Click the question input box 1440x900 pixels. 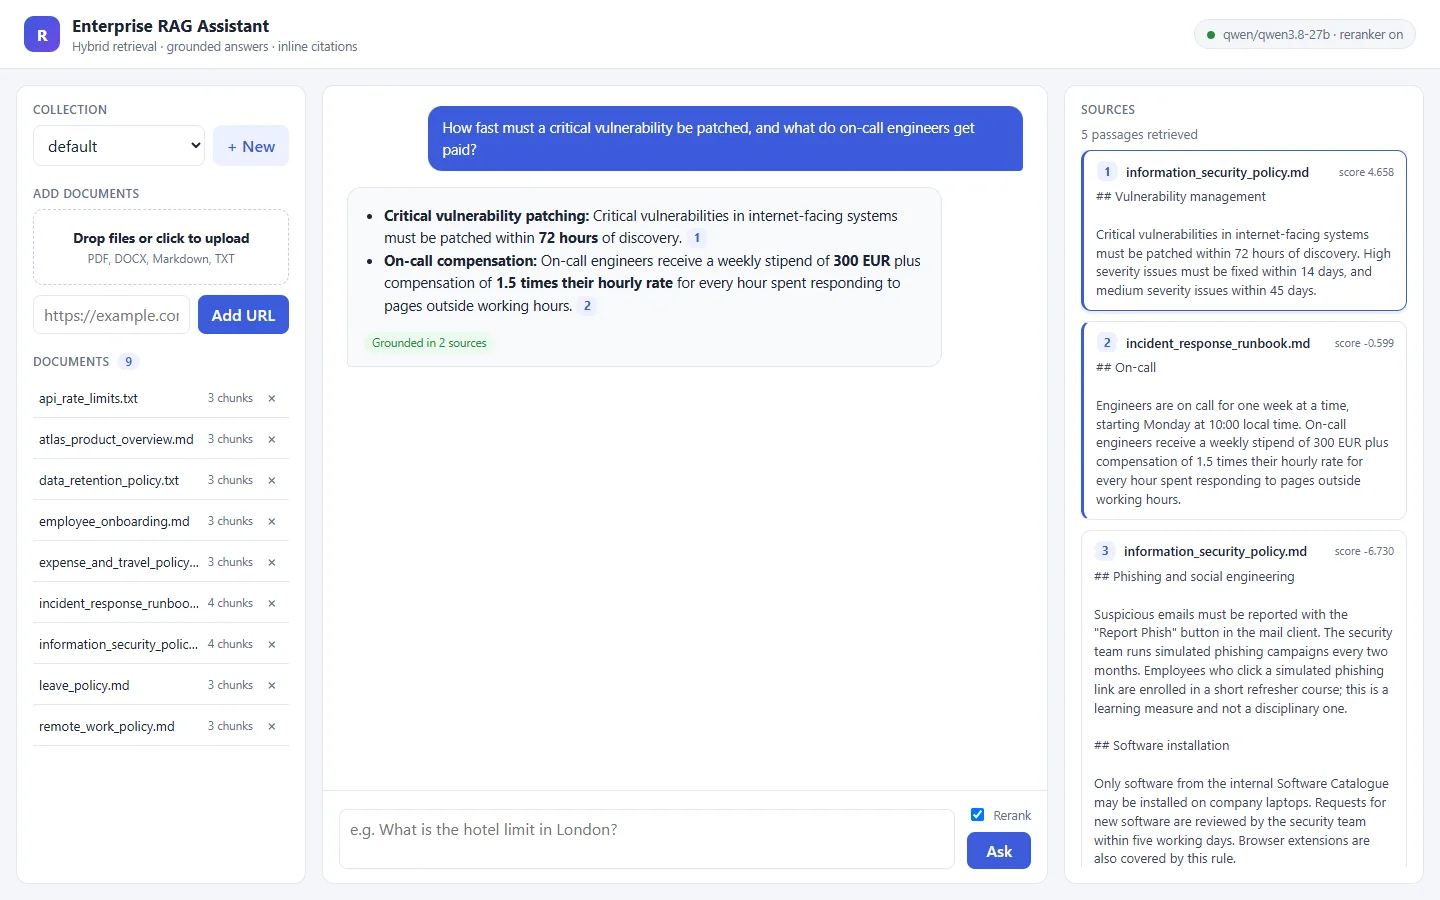tap(647, 839)
